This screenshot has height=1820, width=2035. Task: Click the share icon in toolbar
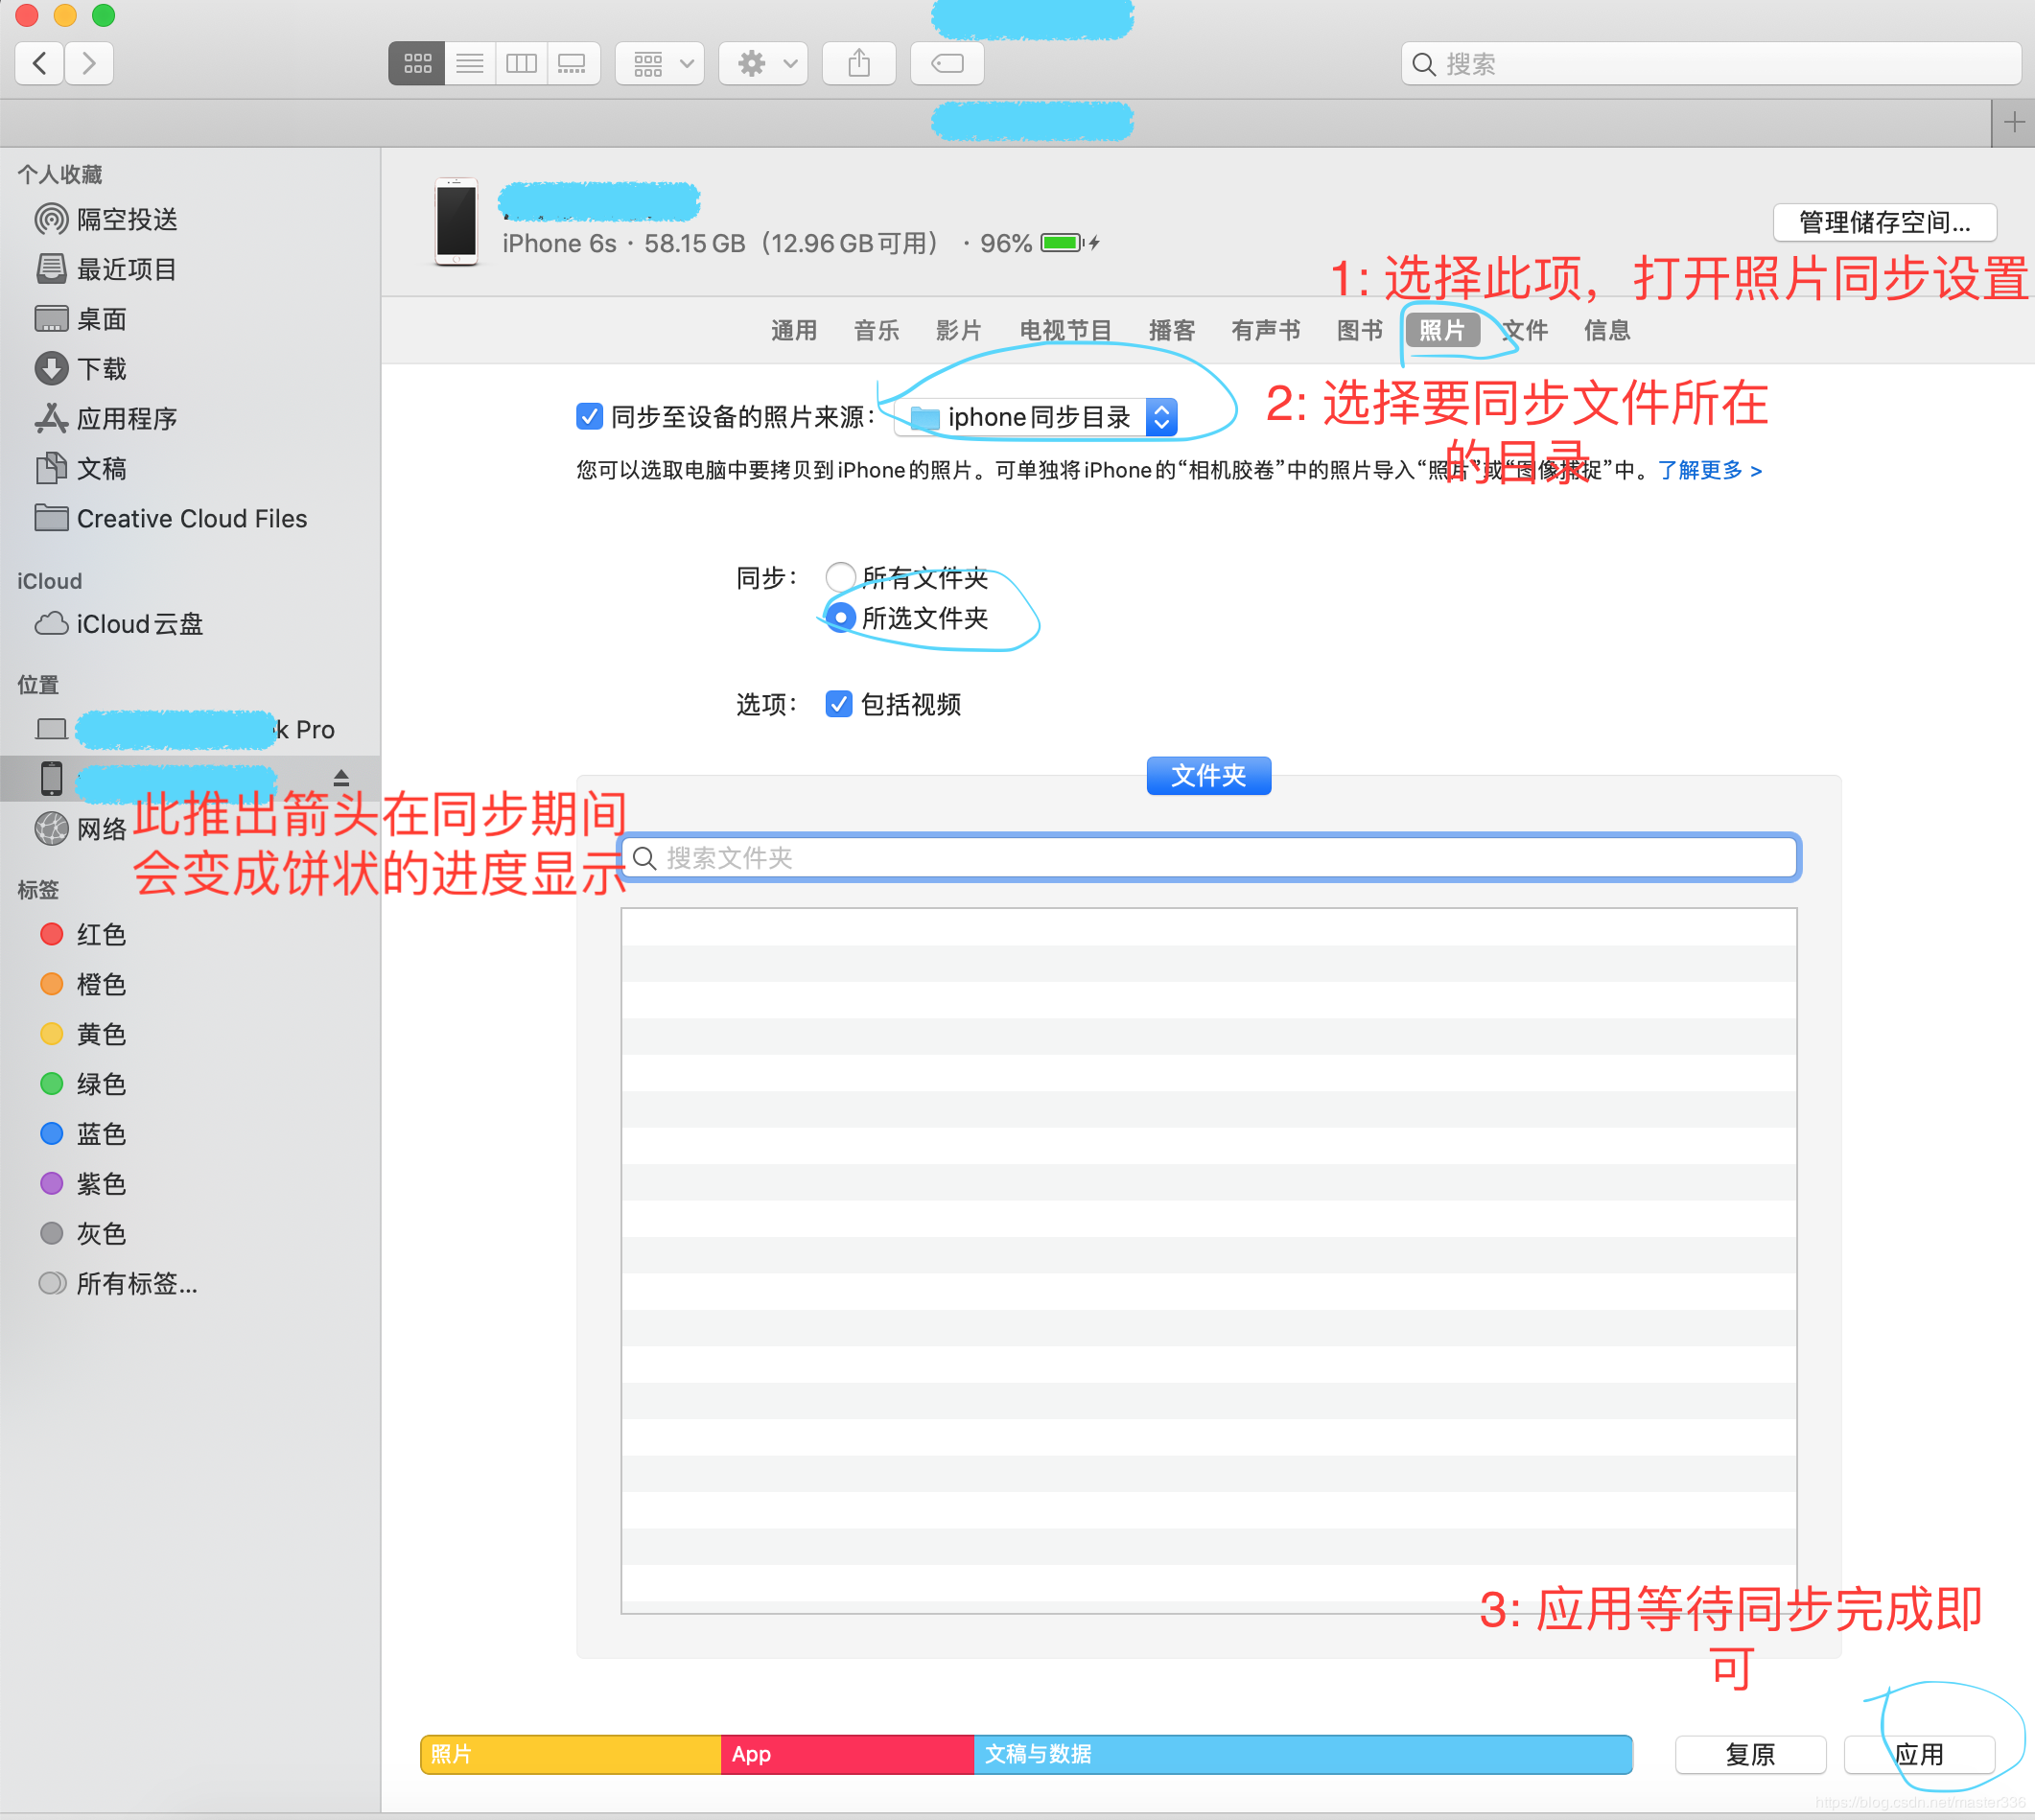click(x=858, y=64)
